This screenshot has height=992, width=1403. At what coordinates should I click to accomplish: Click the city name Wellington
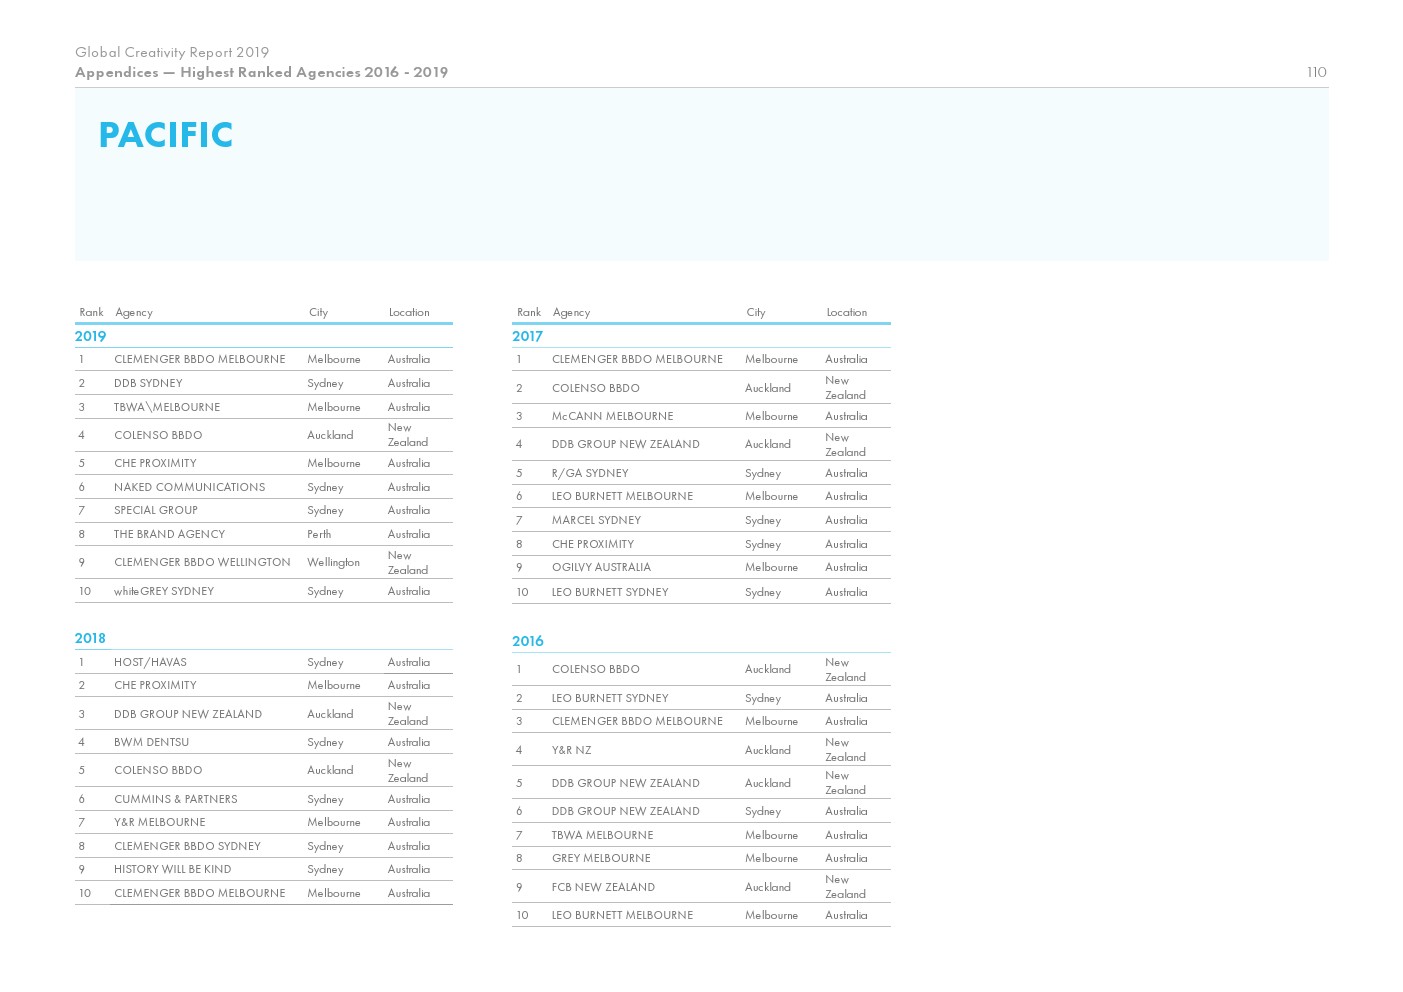[x=333, y=562]
